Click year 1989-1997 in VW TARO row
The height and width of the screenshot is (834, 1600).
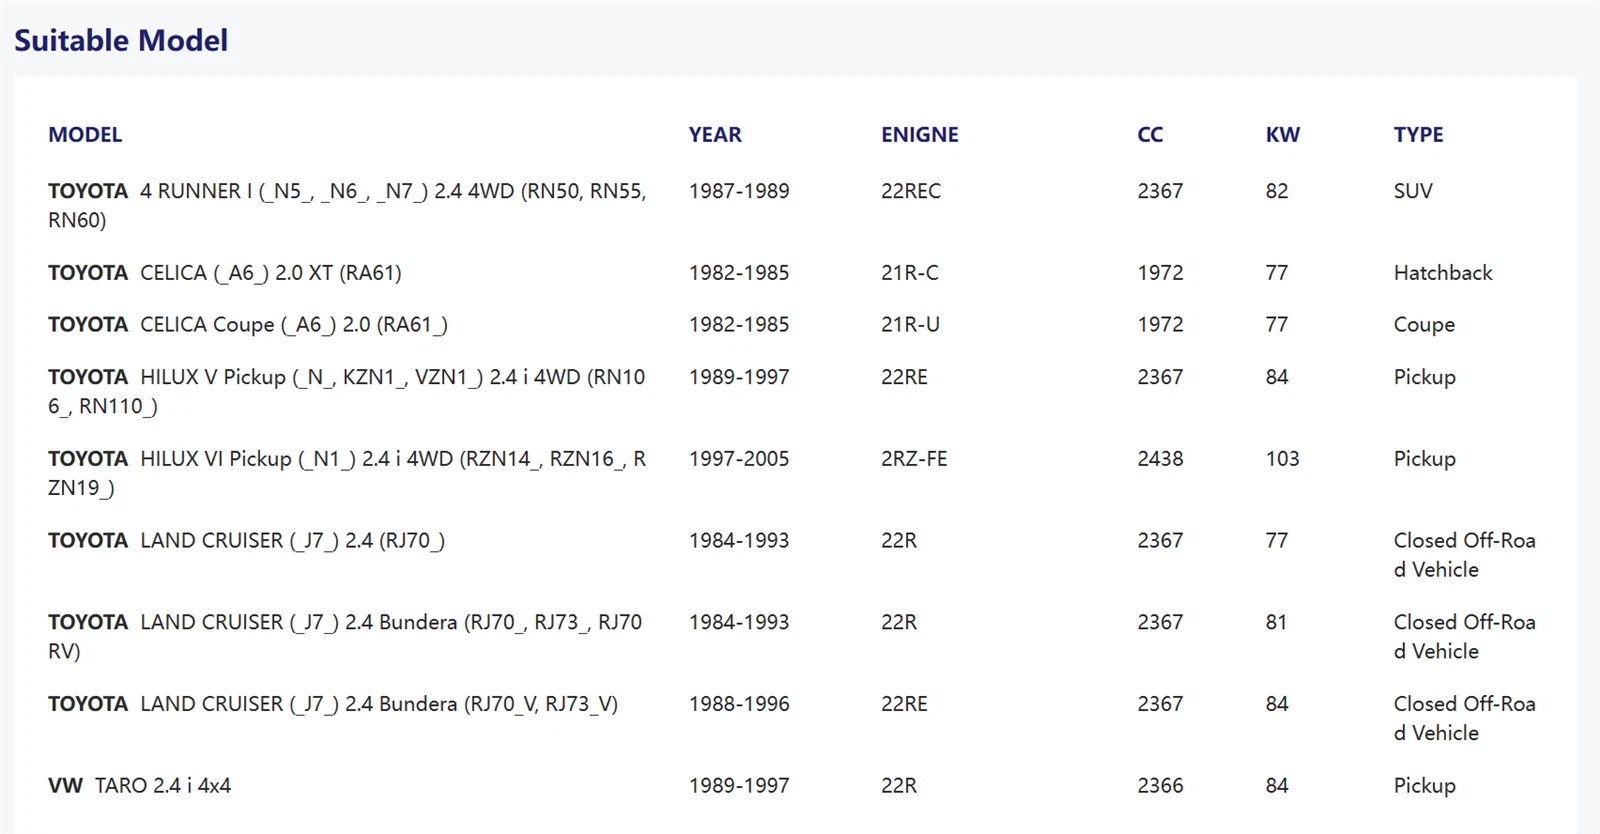tap(739, 786)
